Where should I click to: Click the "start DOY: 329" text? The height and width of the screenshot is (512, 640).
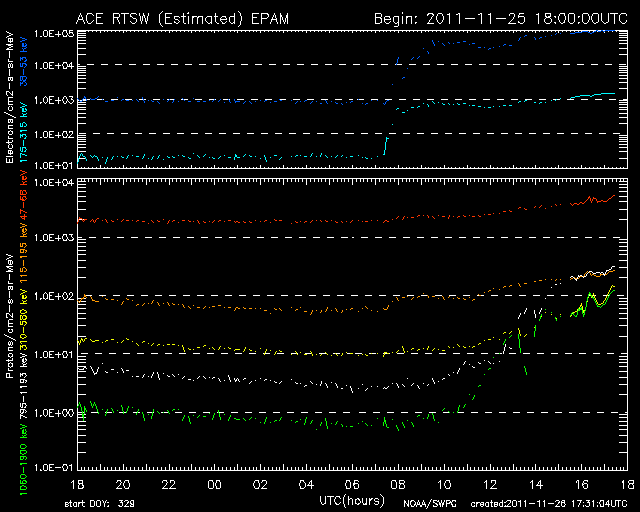click(100, 504)
